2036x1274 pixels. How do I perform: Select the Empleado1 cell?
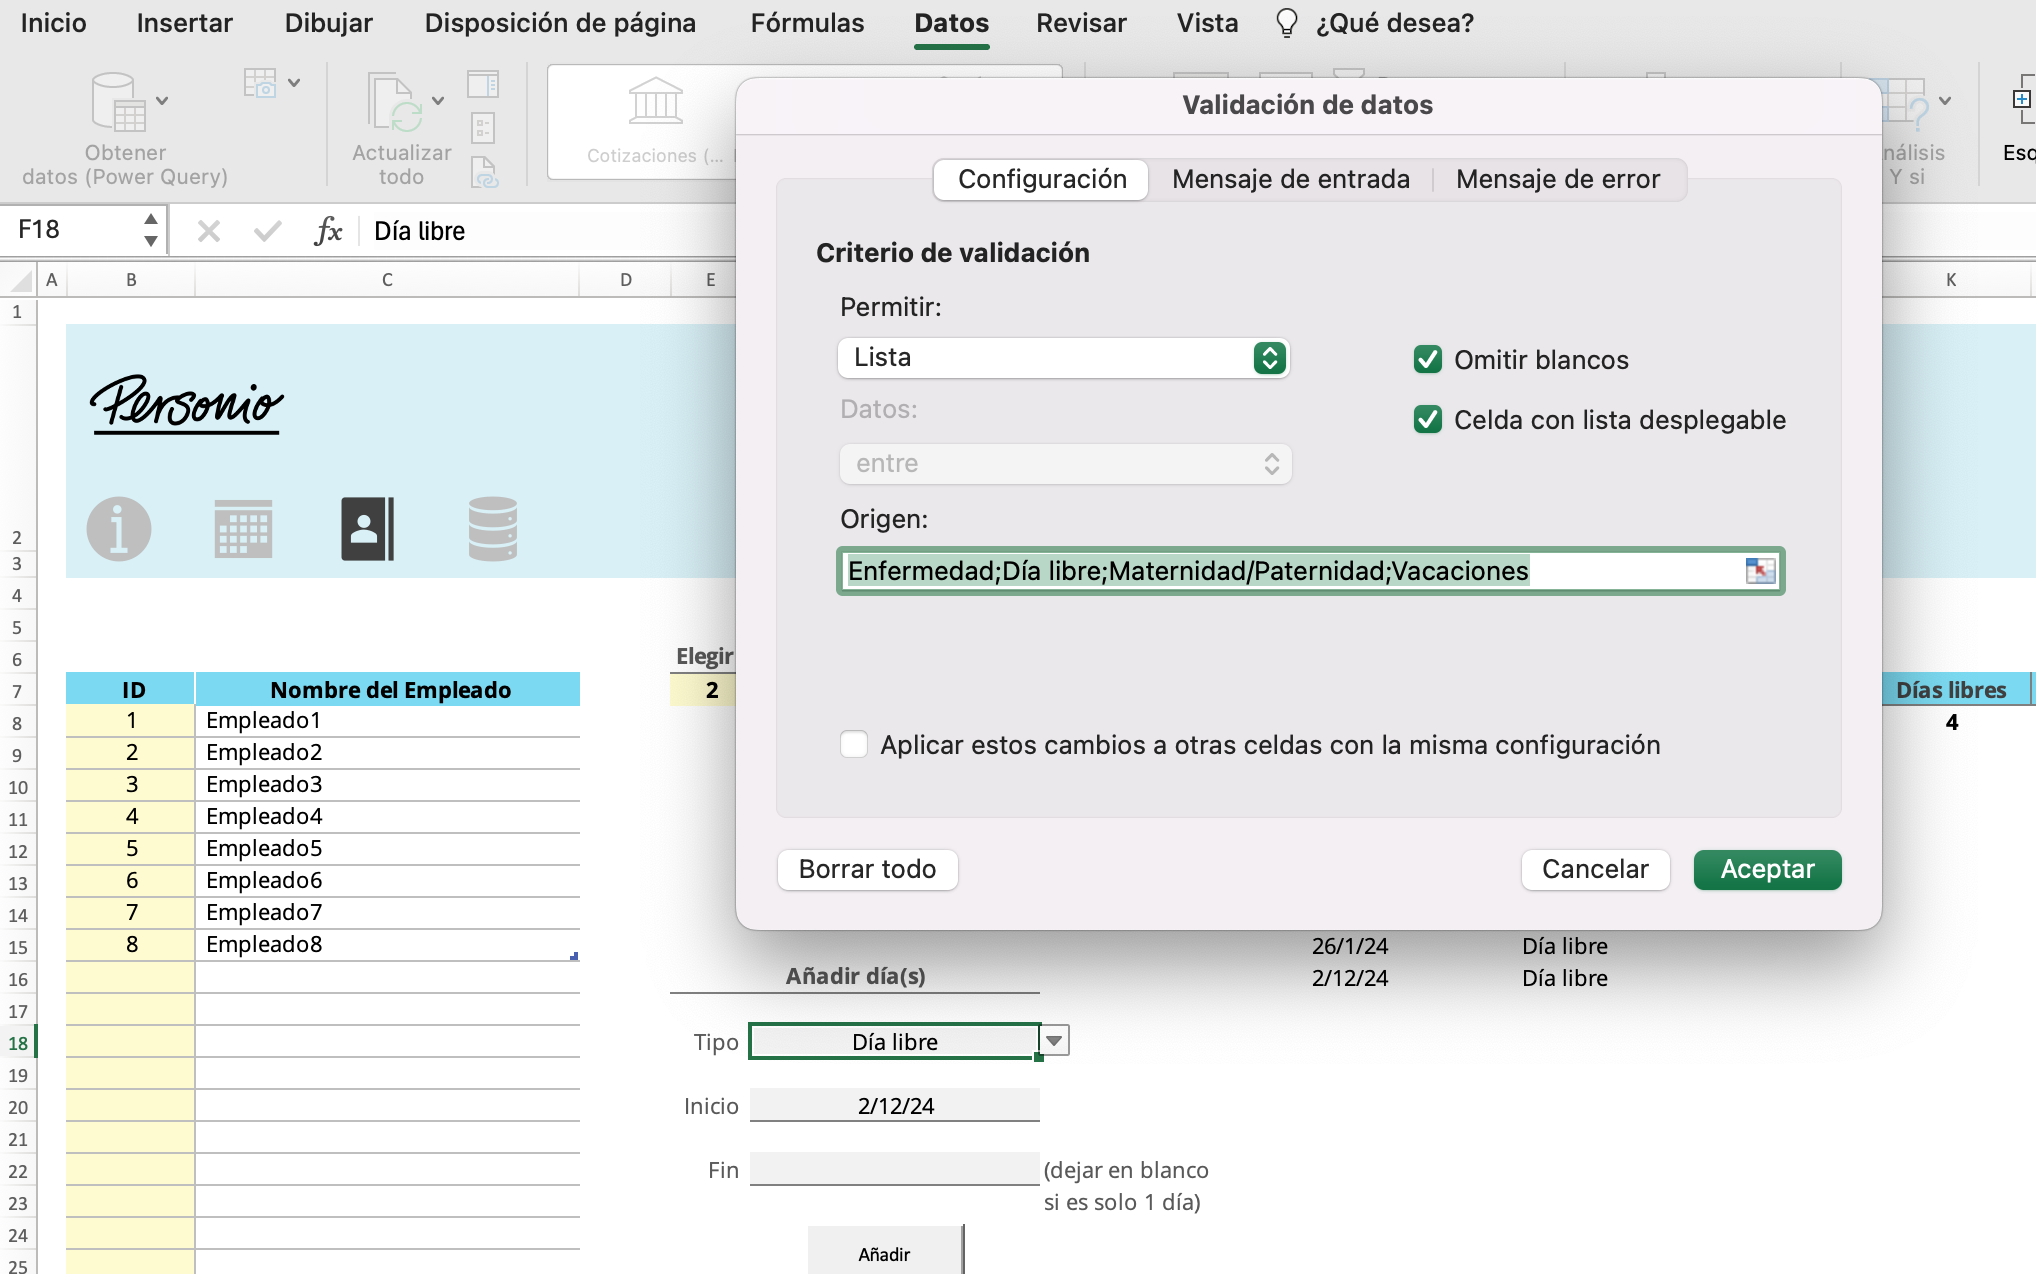point(387,721)
